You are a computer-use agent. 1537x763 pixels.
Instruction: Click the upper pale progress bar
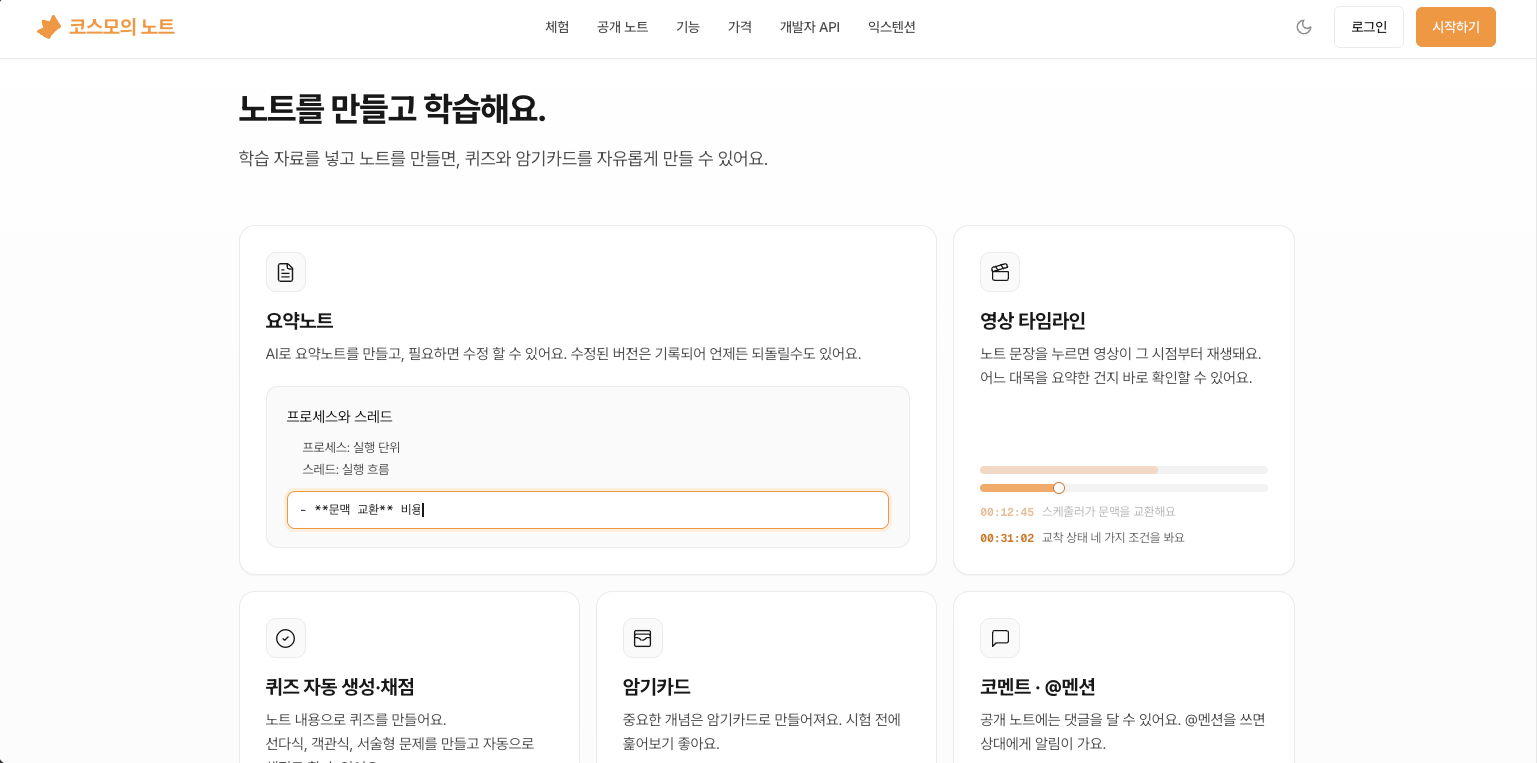[1124, 470]
